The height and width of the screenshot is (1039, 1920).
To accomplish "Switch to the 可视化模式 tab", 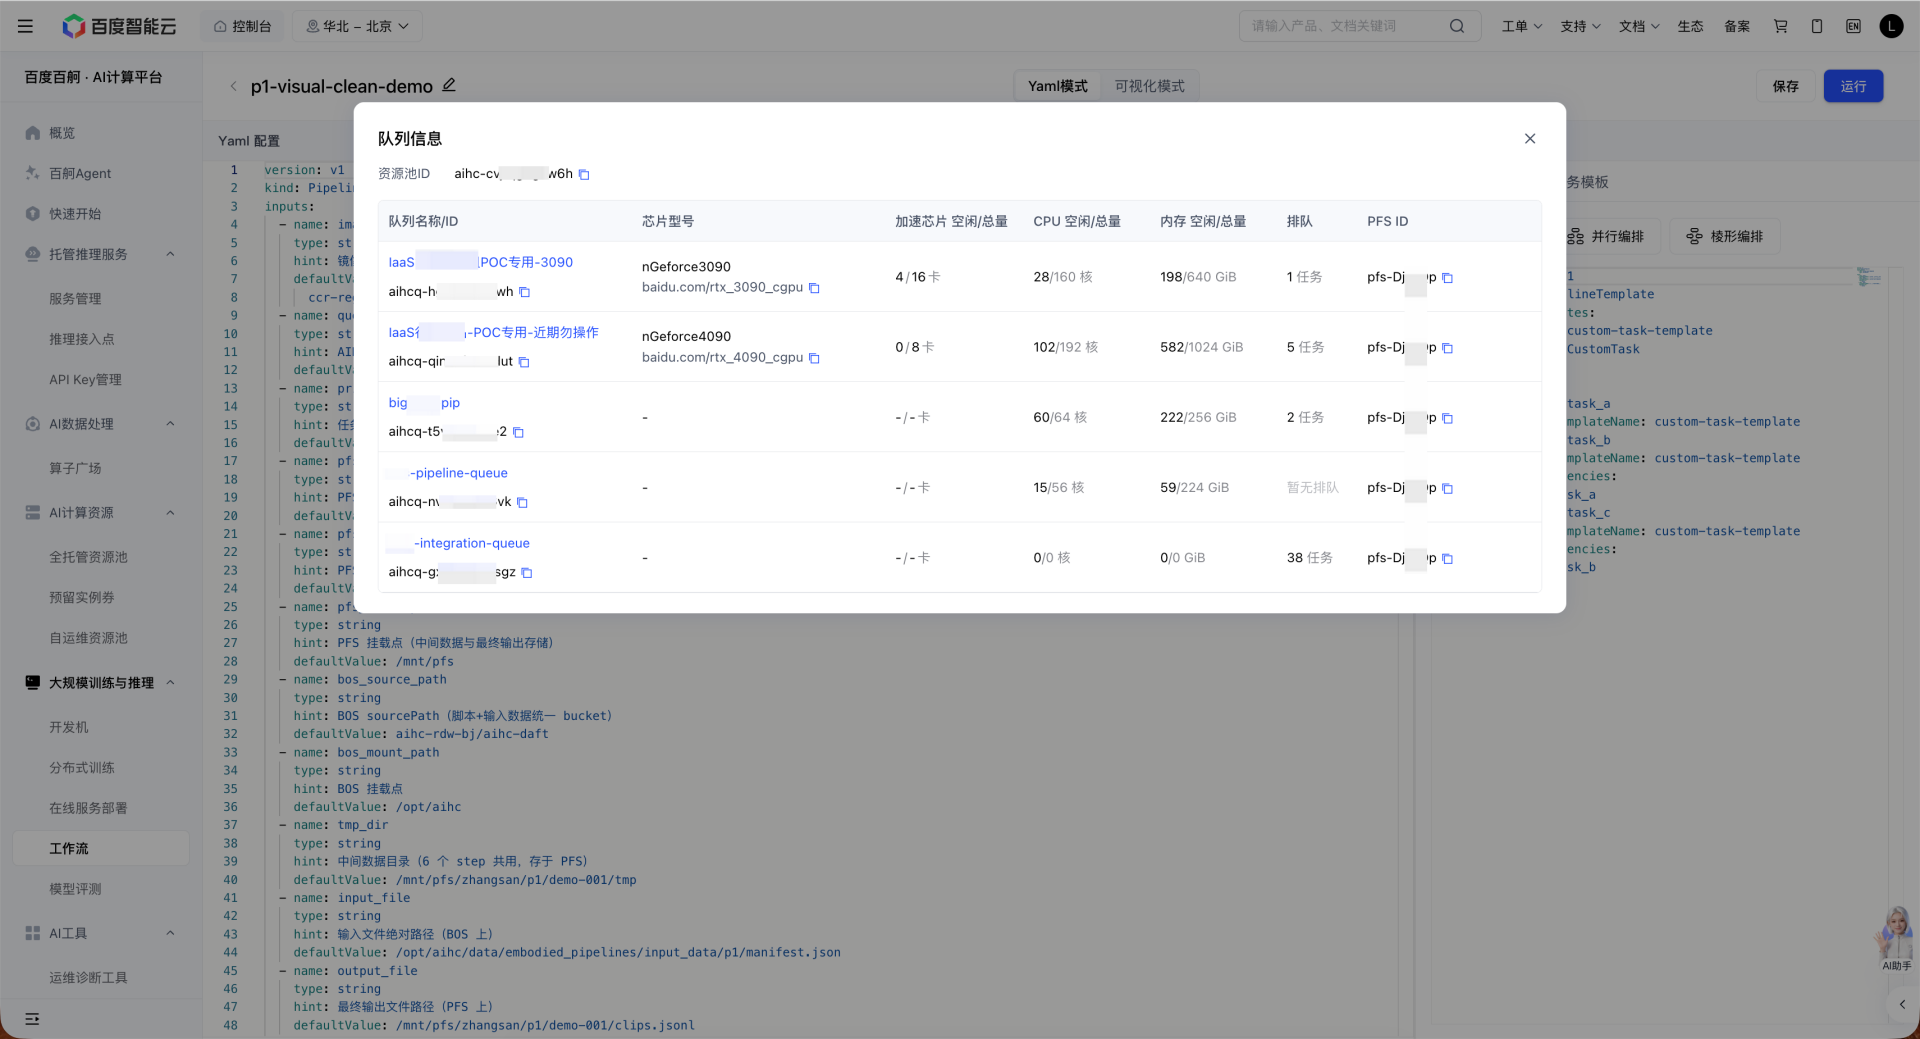I will pyautogui.click(x=1149, y=86).
